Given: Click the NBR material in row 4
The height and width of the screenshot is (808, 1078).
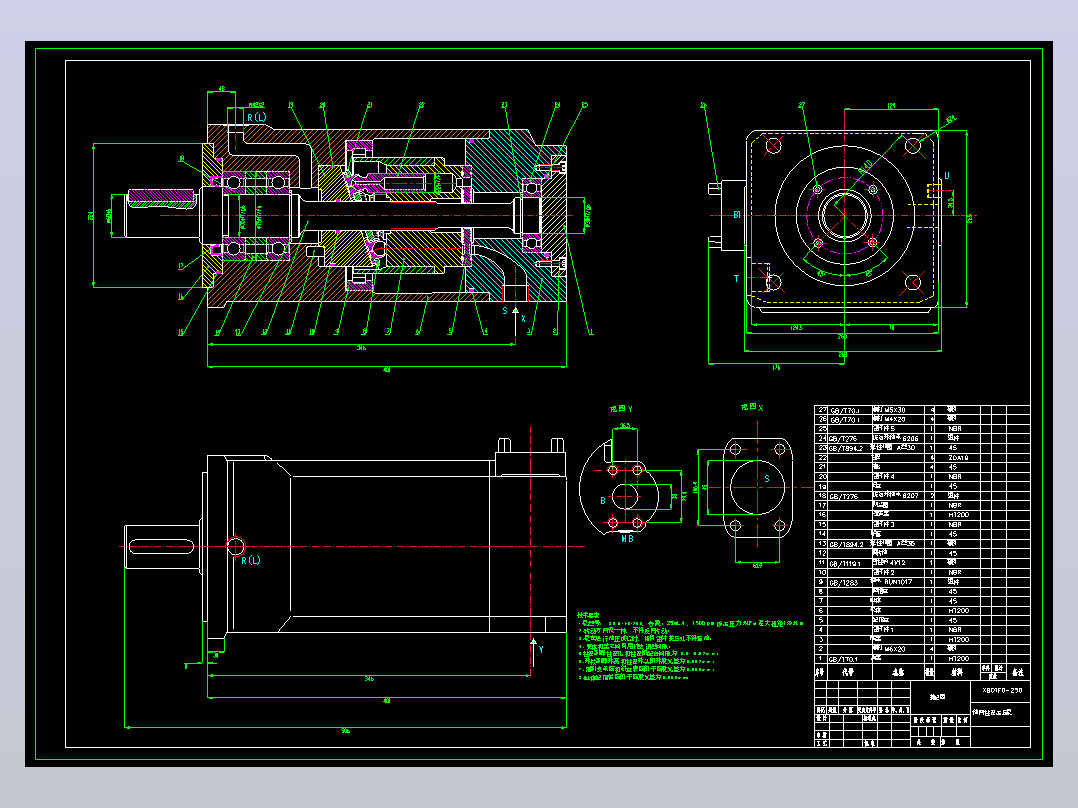Looking at the screenshot, I should coord(955,630).
